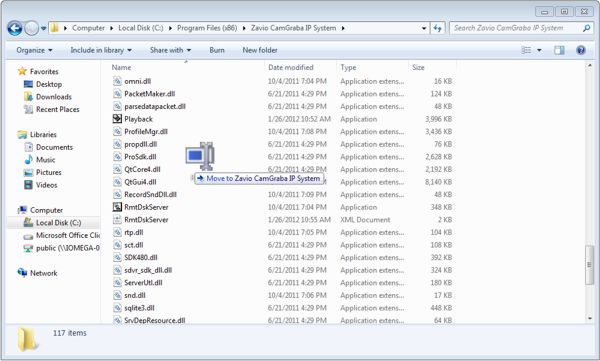The width and height of the screenshot is (600, 361).
Task: Open the recent pages dropdown arrow
Action: pos(43,28)
